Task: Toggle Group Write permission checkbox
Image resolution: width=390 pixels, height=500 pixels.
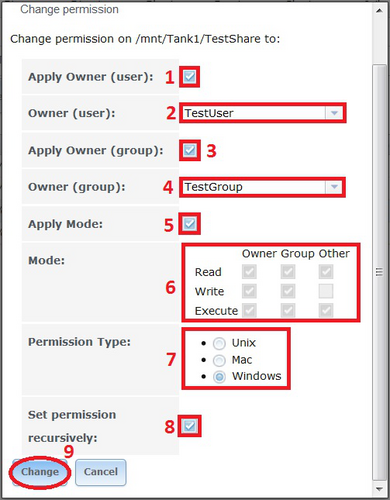Action: coord(288,291)
